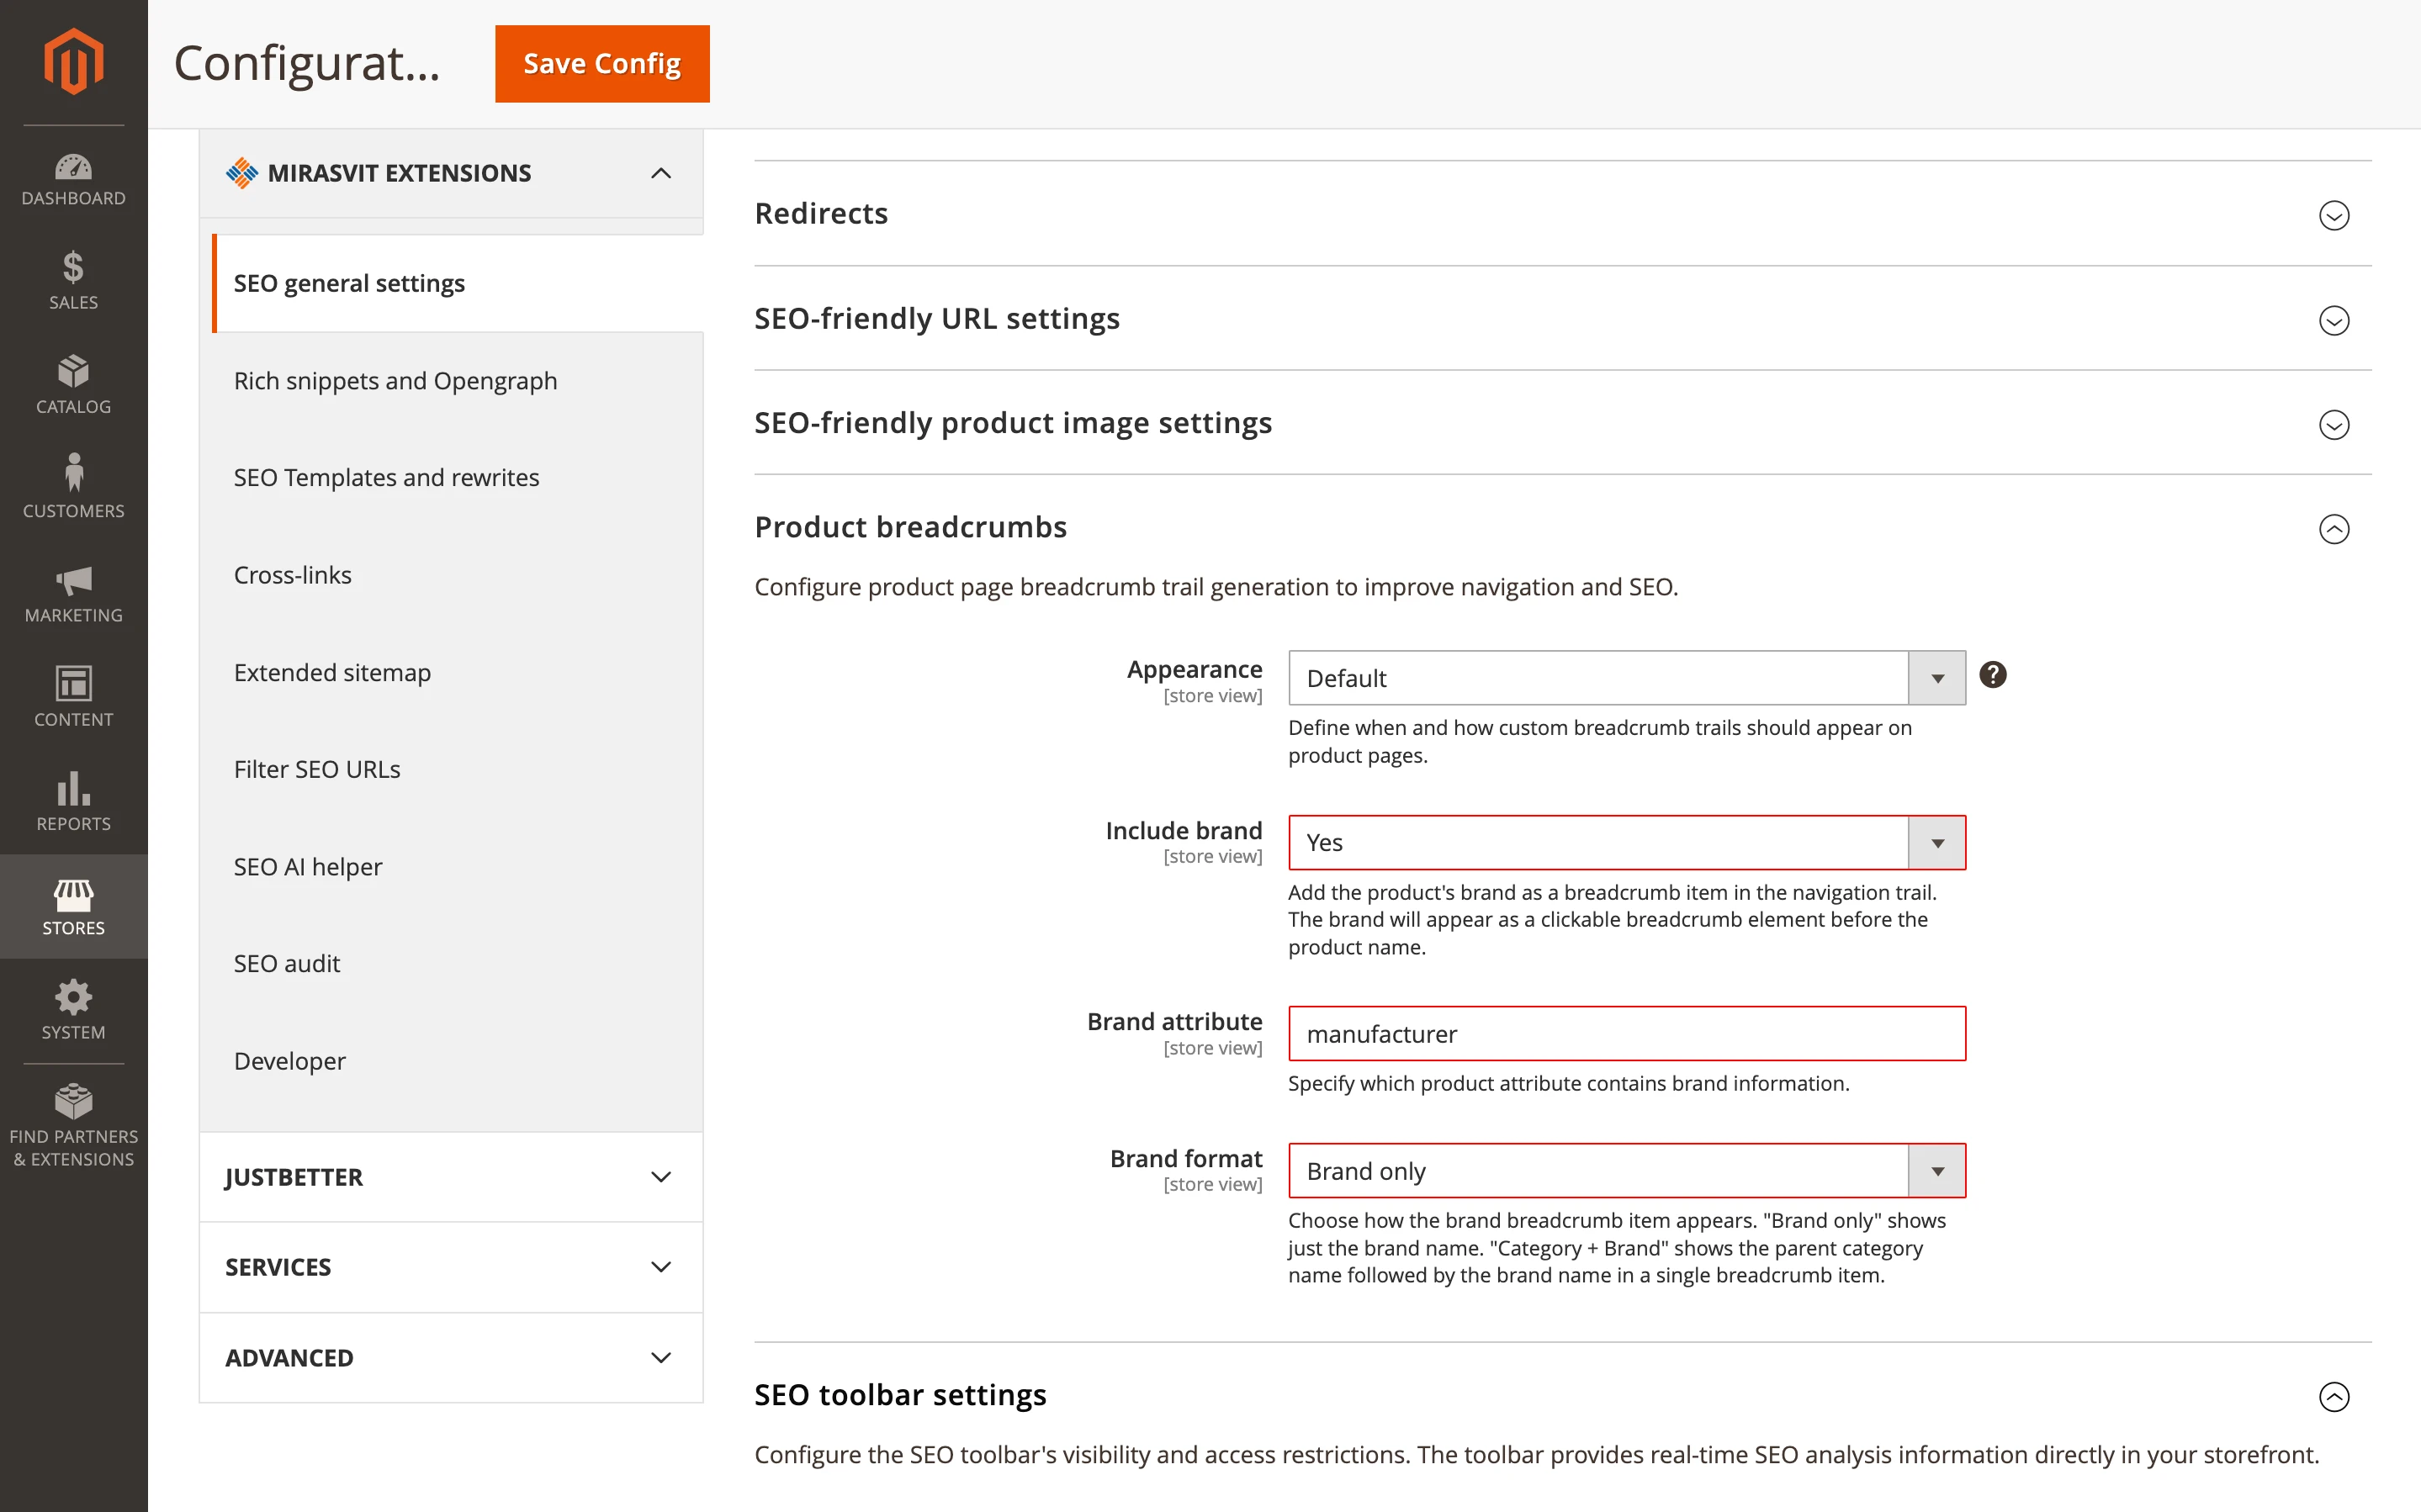Select SEO audit in the navigation
Image resolution: width=2421 pixels, height=1512 pixels.
[287, 963]
